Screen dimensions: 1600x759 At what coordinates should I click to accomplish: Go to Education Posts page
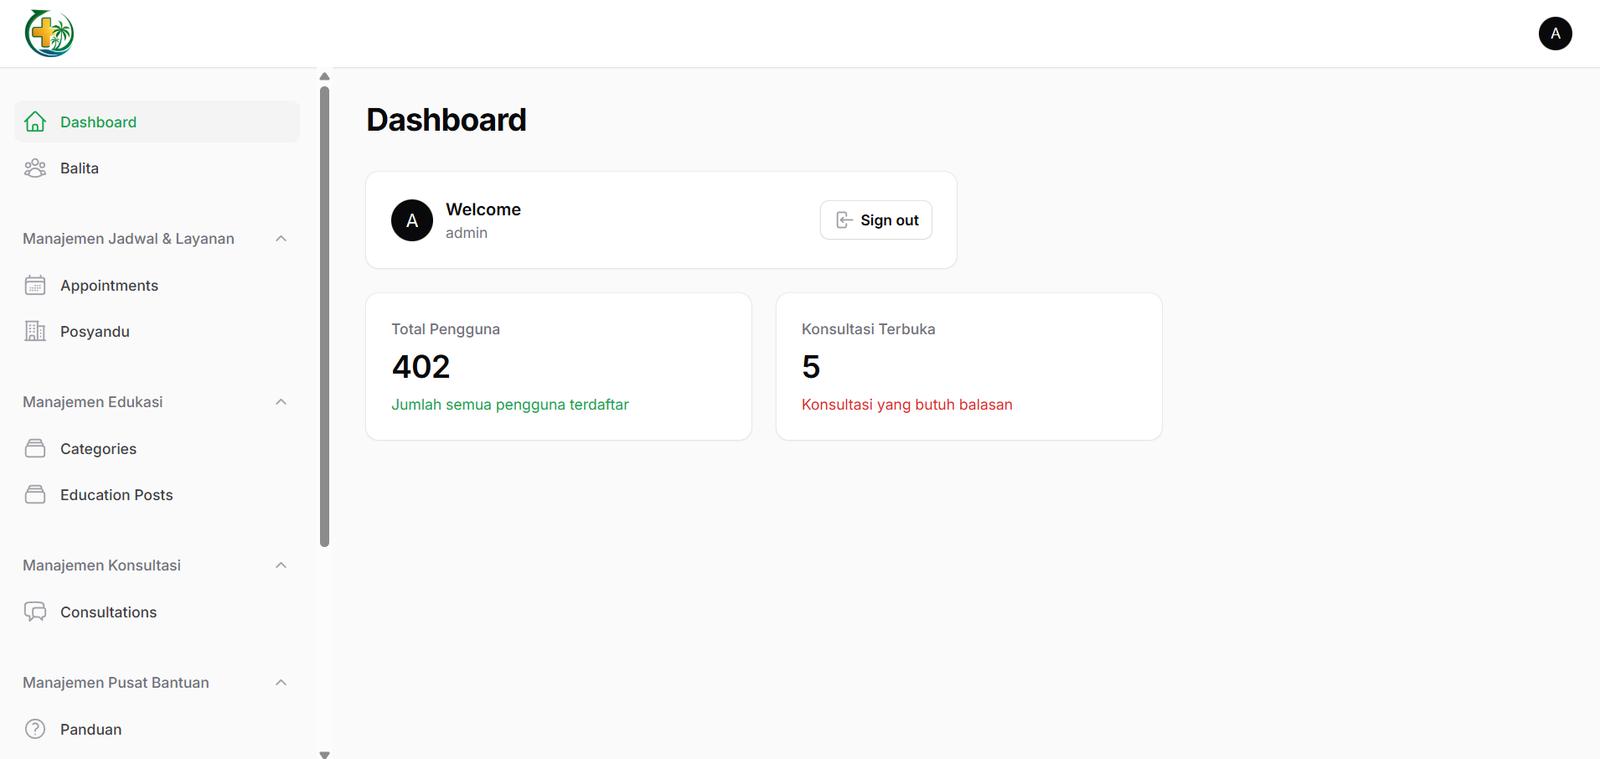[x=116, y=495]
